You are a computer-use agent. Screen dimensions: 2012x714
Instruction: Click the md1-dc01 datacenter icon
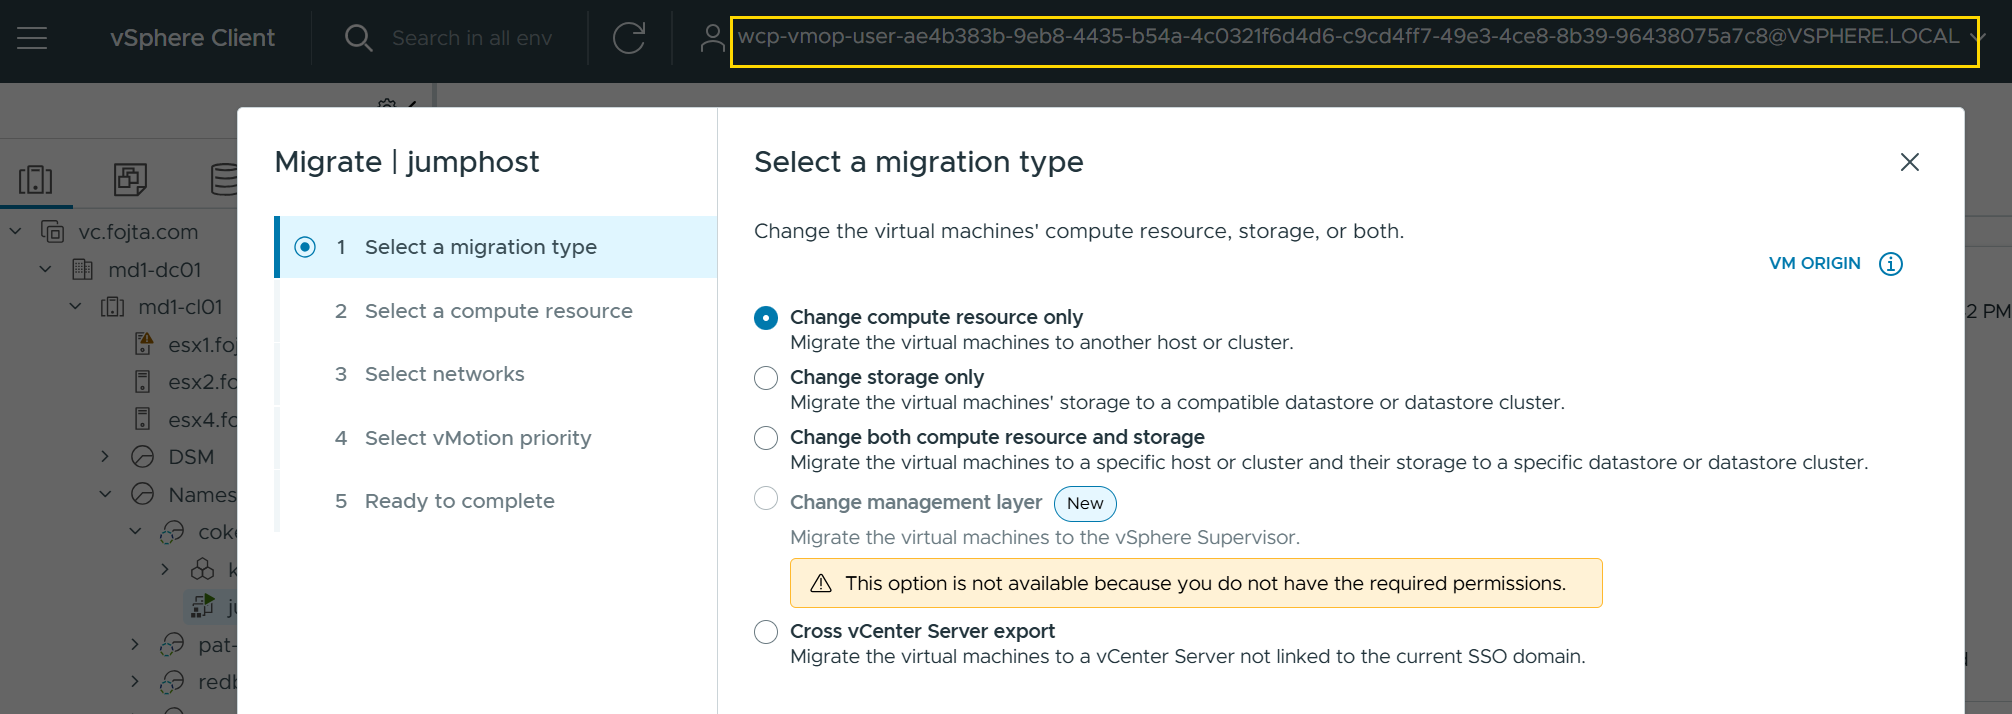click(83, 270)
